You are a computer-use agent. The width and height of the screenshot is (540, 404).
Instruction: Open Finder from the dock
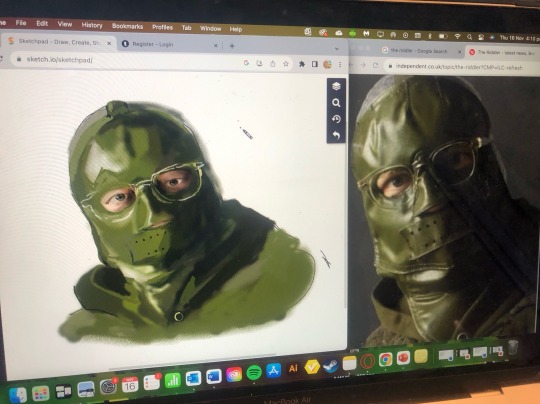tap(18, 394)
